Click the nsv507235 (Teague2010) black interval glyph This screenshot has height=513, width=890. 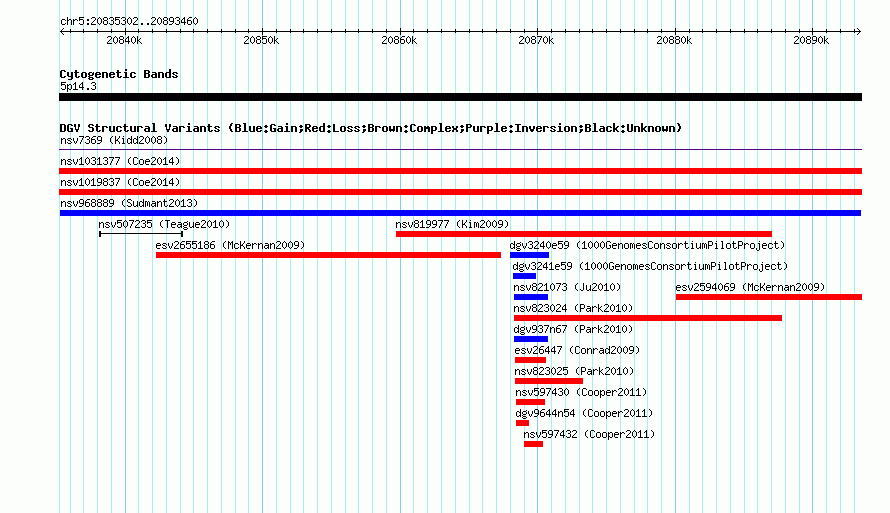(x=141, y=234)
